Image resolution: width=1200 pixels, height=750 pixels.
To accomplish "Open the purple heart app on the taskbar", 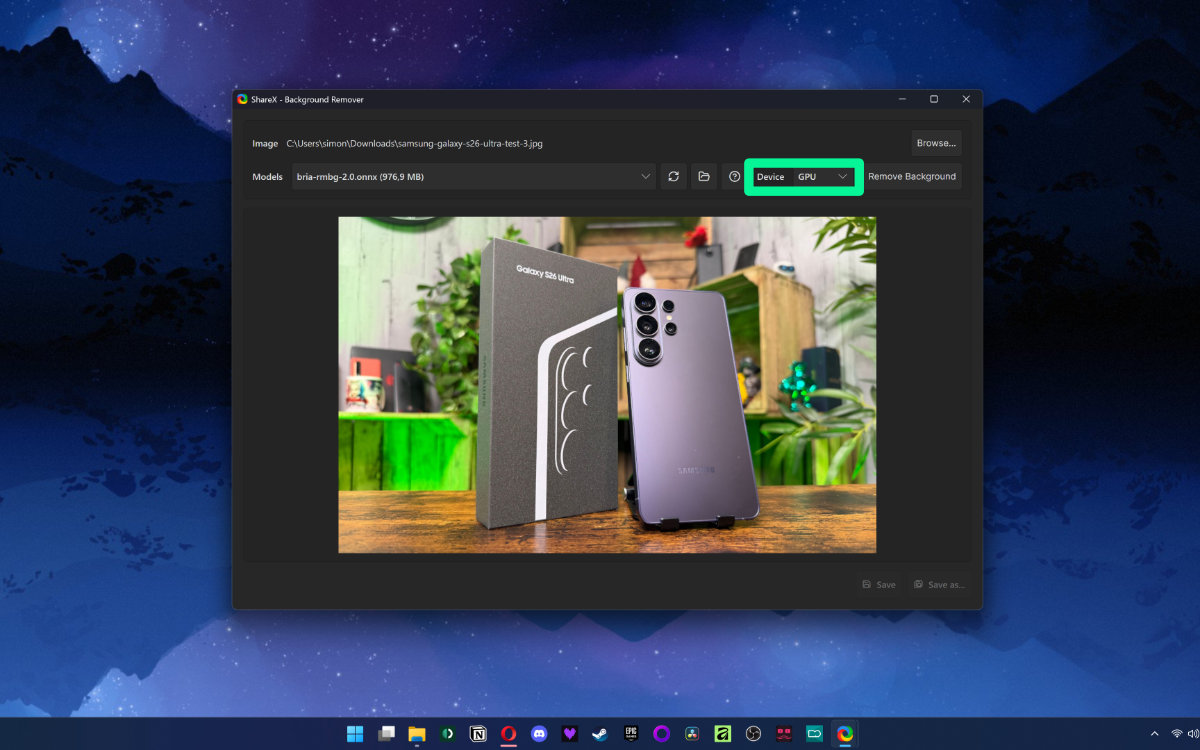I will (569, 734).
